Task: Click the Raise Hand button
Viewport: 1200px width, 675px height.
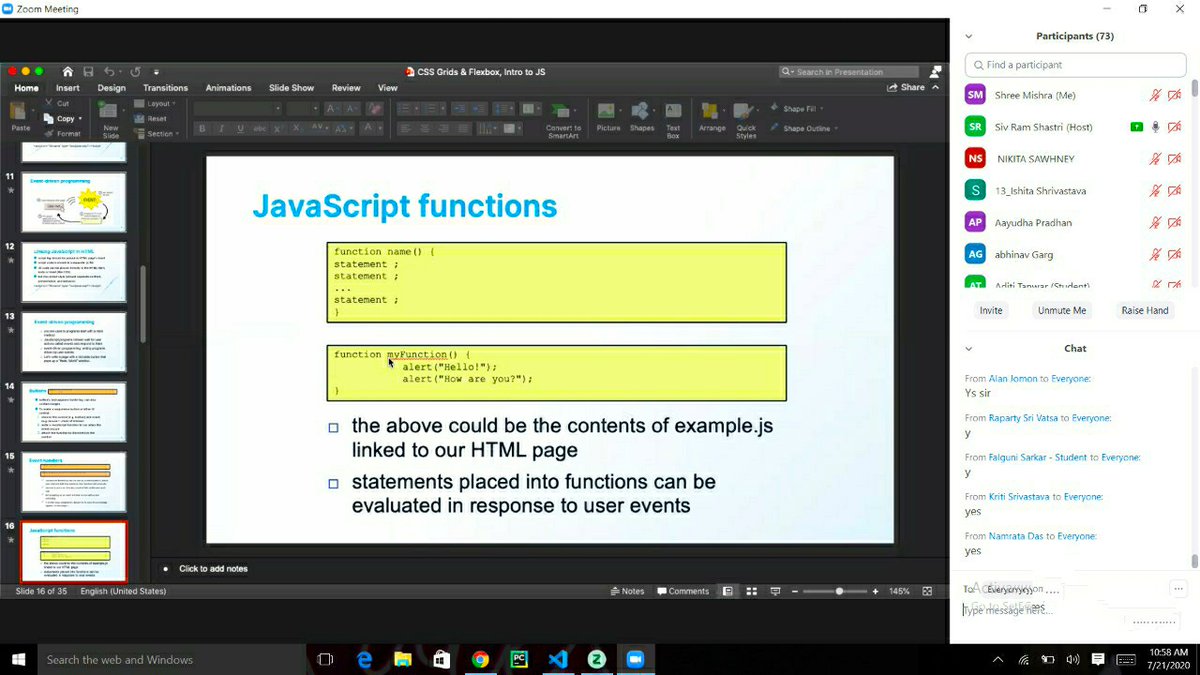Action: click(1144, 310)
